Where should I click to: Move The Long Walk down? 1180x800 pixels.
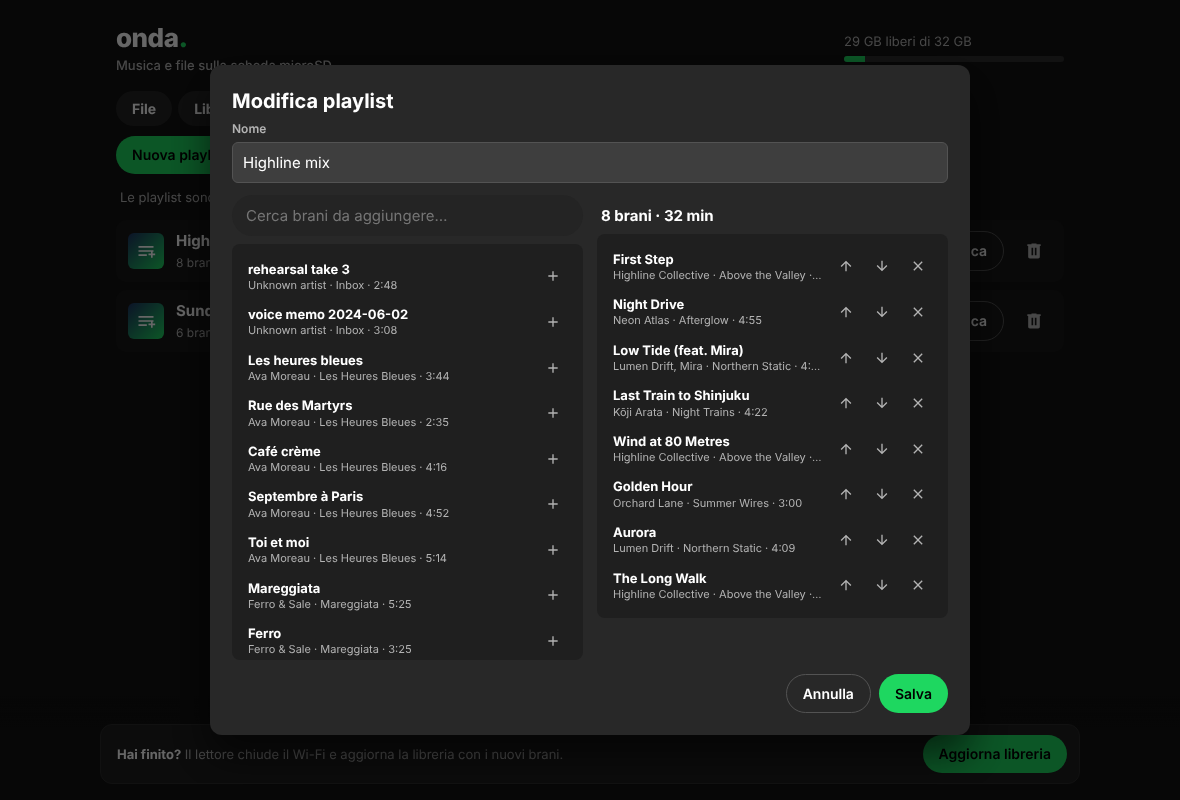click(881, 586)
